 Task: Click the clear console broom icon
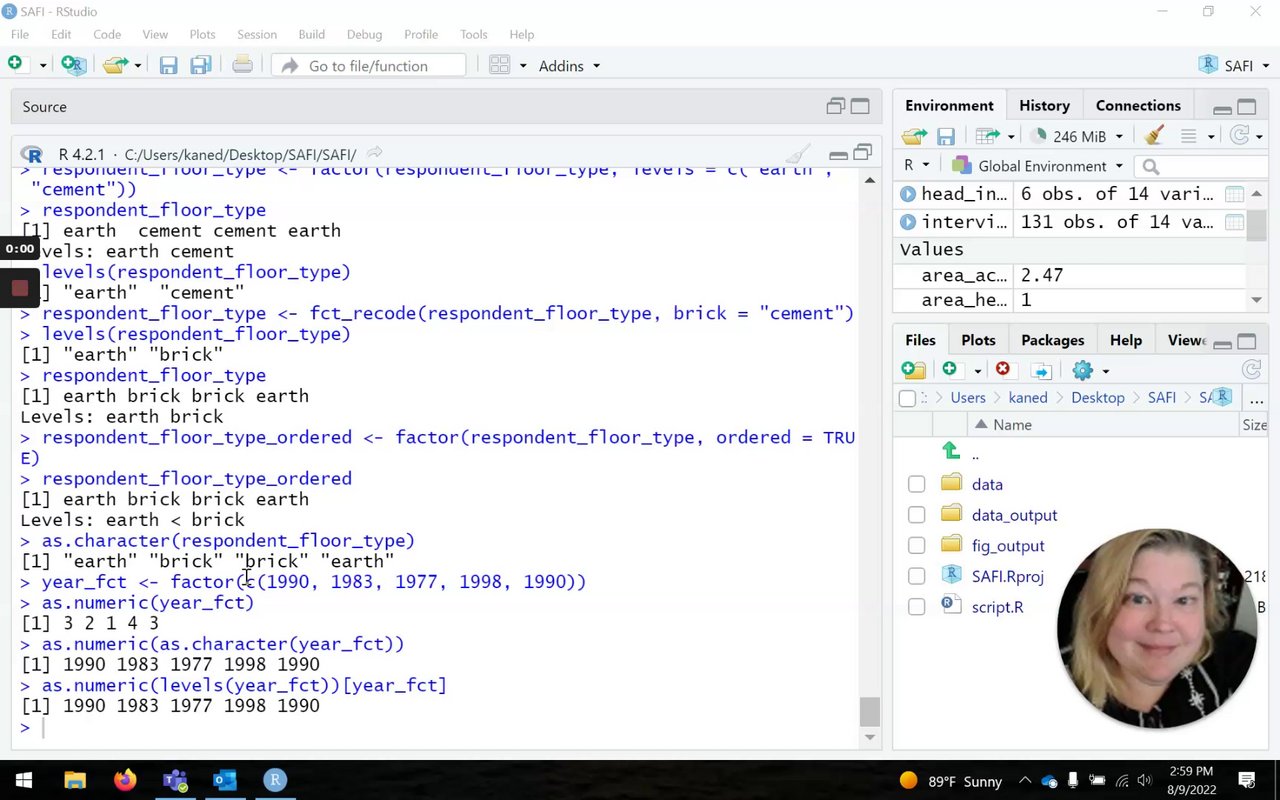click(798, 154)
